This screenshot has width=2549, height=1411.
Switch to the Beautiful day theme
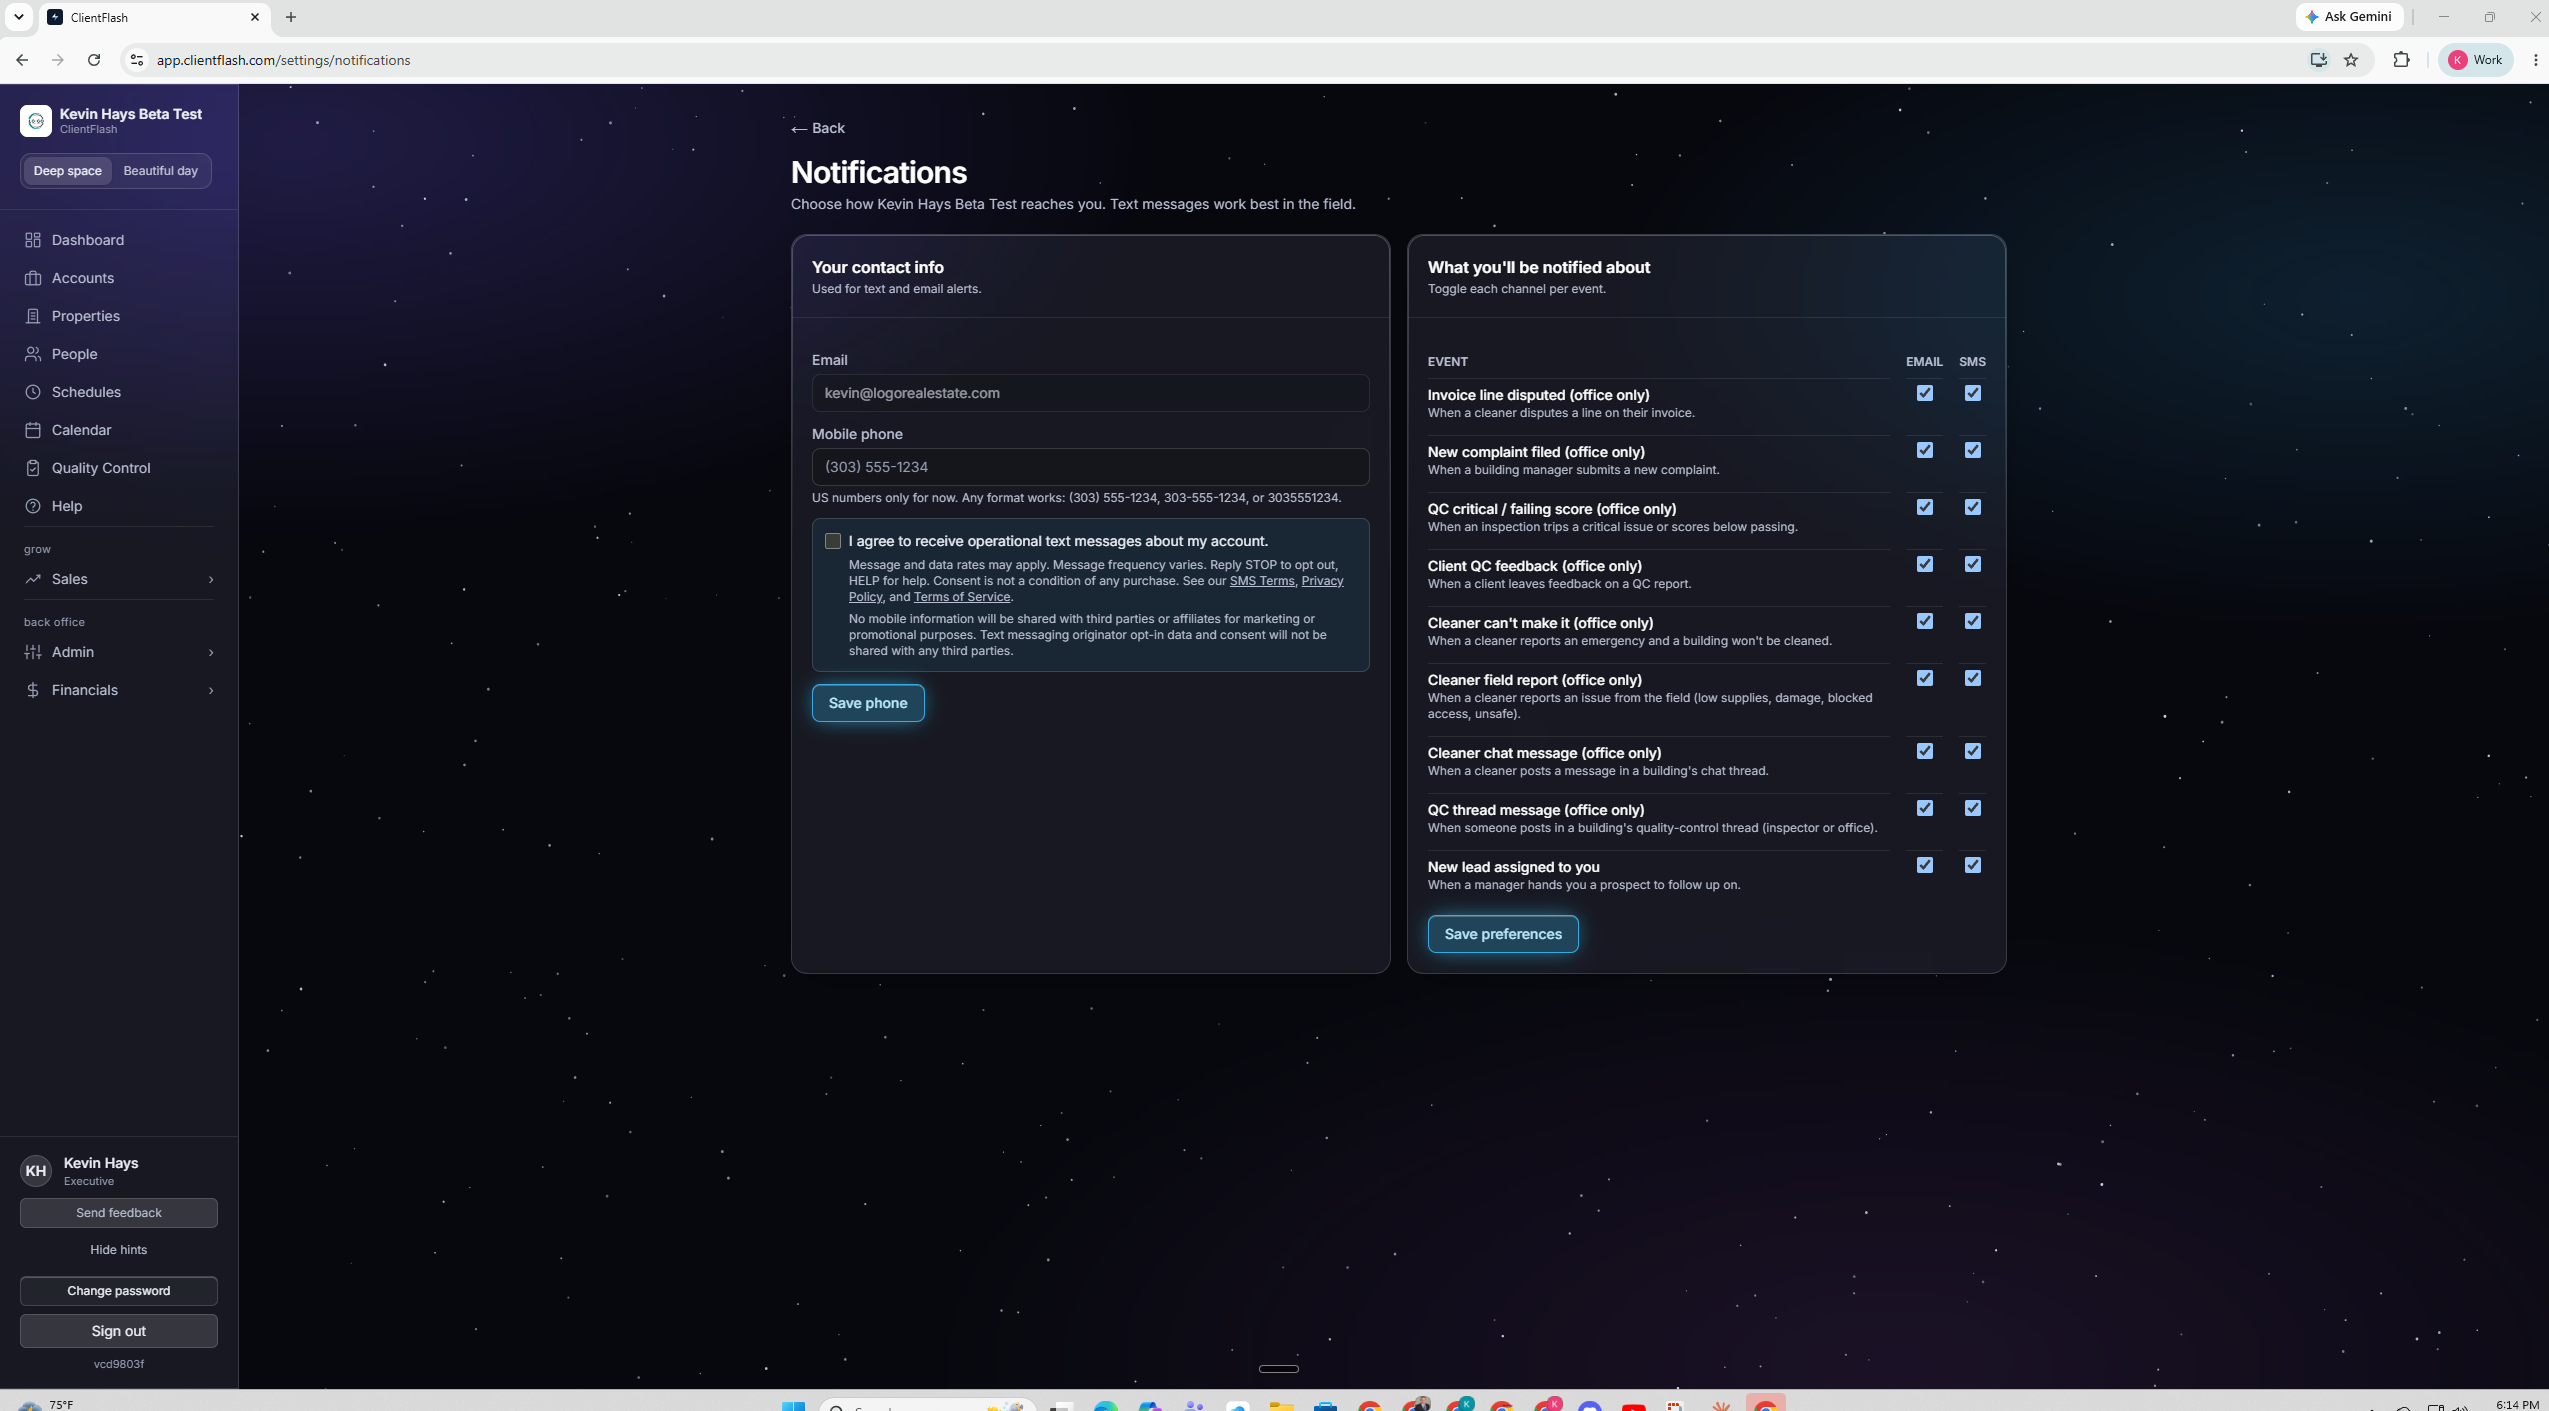[x=161, y=171]
